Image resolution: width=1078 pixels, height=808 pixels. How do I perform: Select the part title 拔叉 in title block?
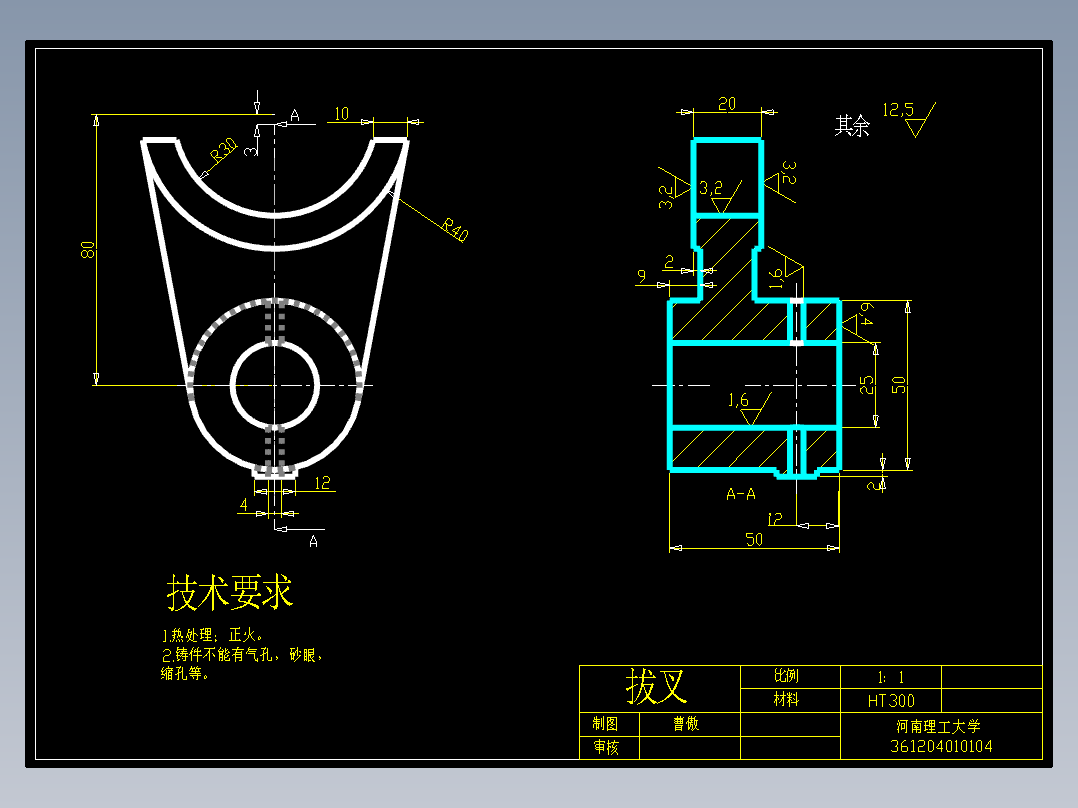[656, 686]
